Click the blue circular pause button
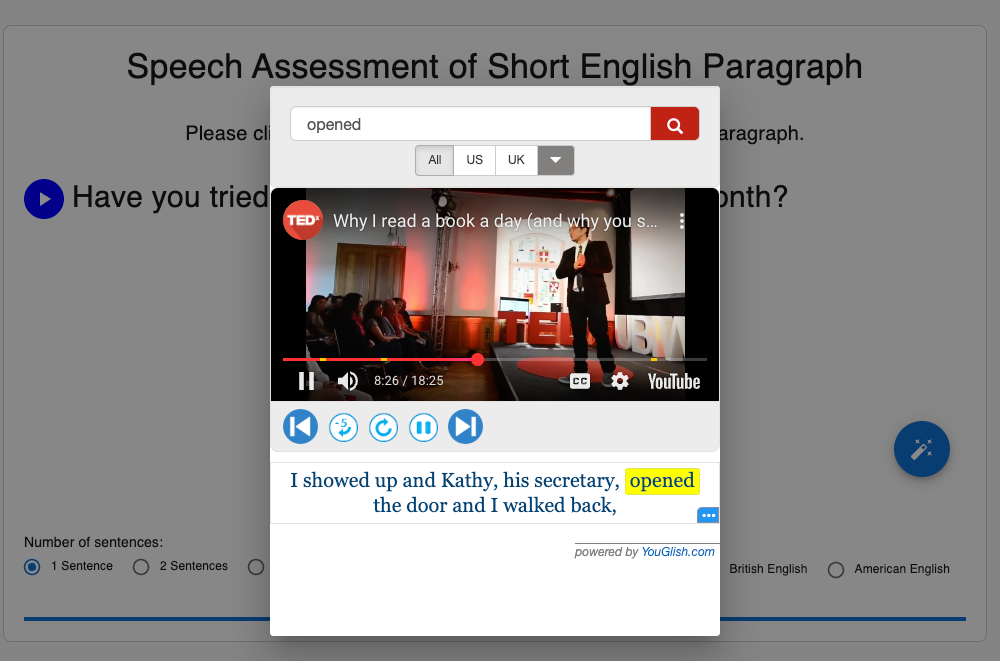Screen dimensions: 1000x661 [x=423, y=427]
